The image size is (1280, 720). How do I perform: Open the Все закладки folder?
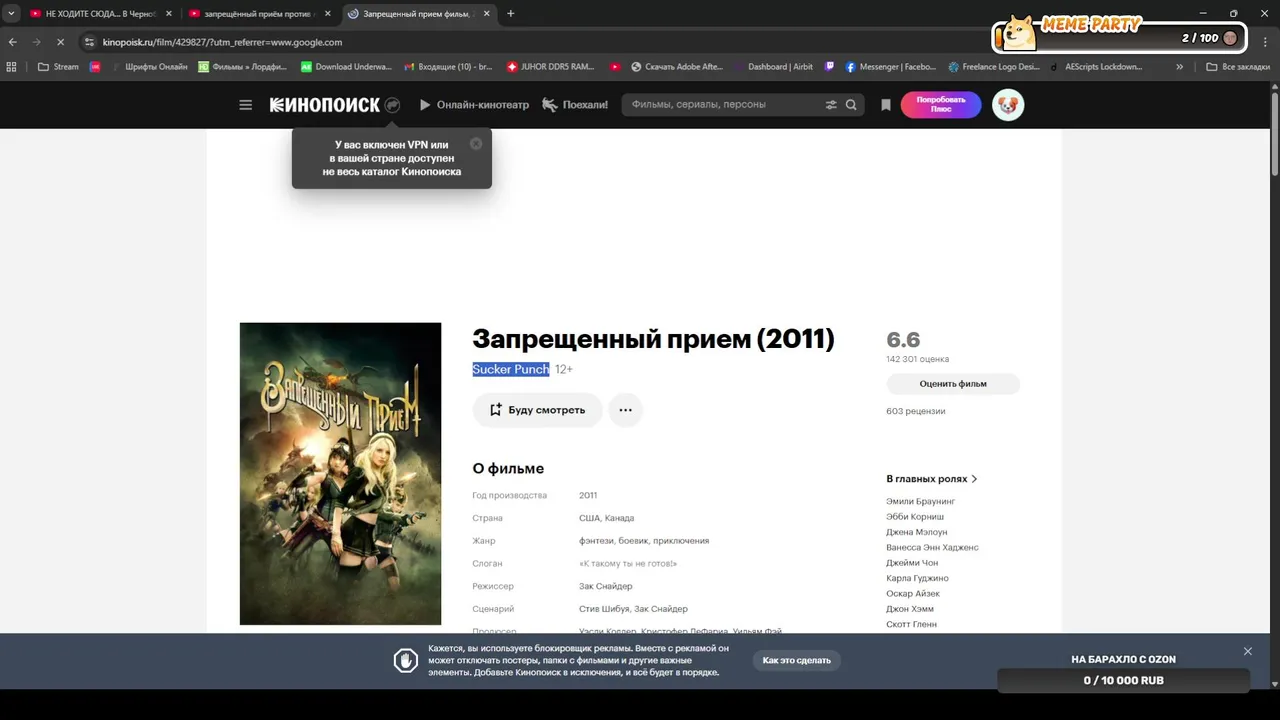point(1238,67)
